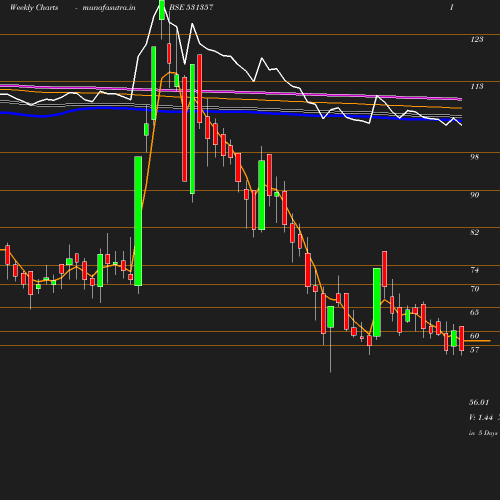The height and width of the screenshot is (500, 500).
Task: Click the 74 price axis label
Action: pyautogui.click(x=475, y=270)
